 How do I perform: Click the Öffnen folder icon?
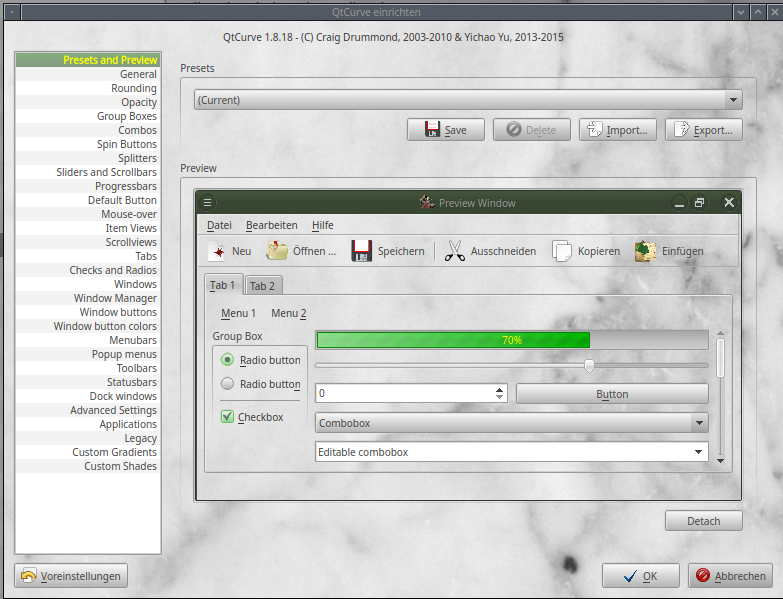tap(277, 251)
